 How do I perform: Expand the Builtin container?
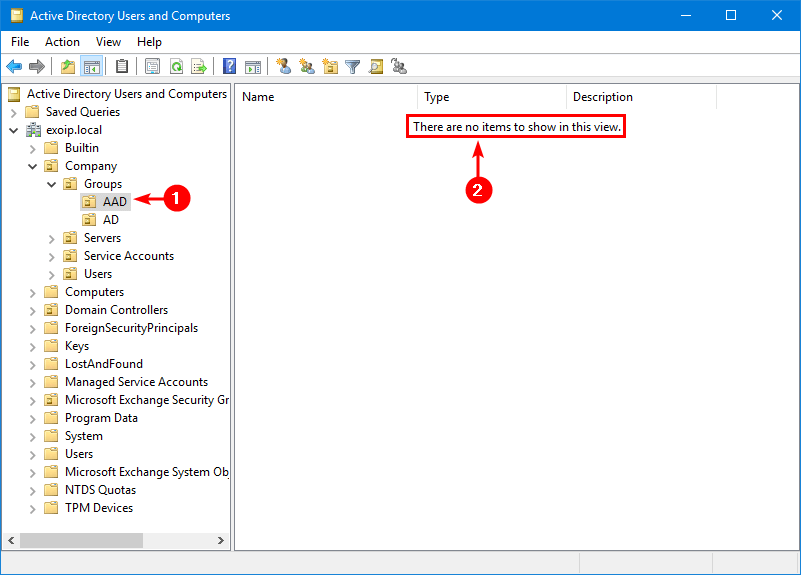pyautogui.click(x=33, y=149)
